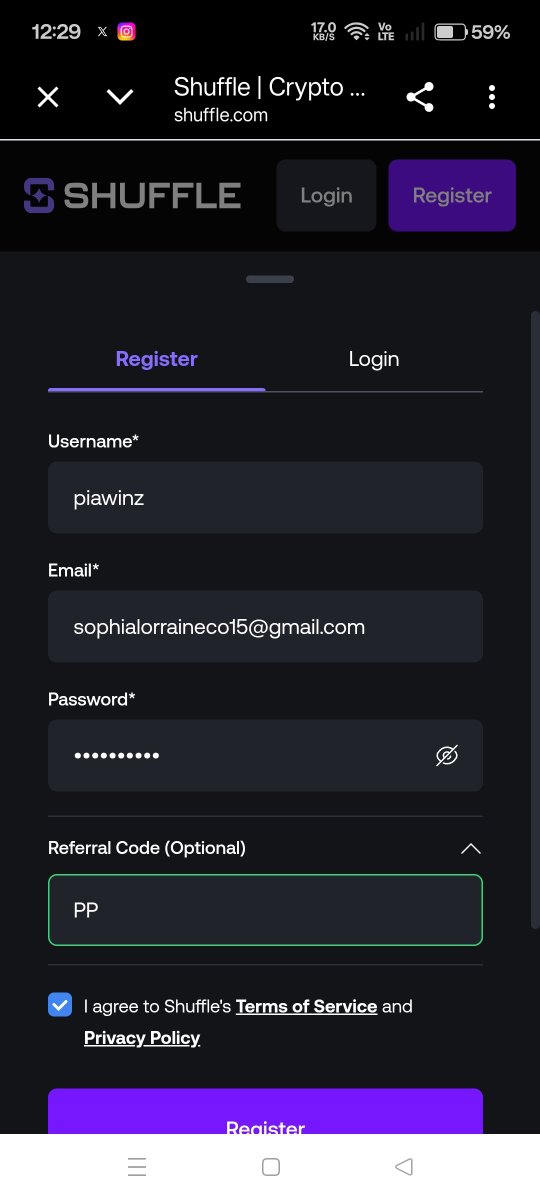Tap the sheet drag handle bar
This screenshot has width=540, height=1200.
point(270,279)
